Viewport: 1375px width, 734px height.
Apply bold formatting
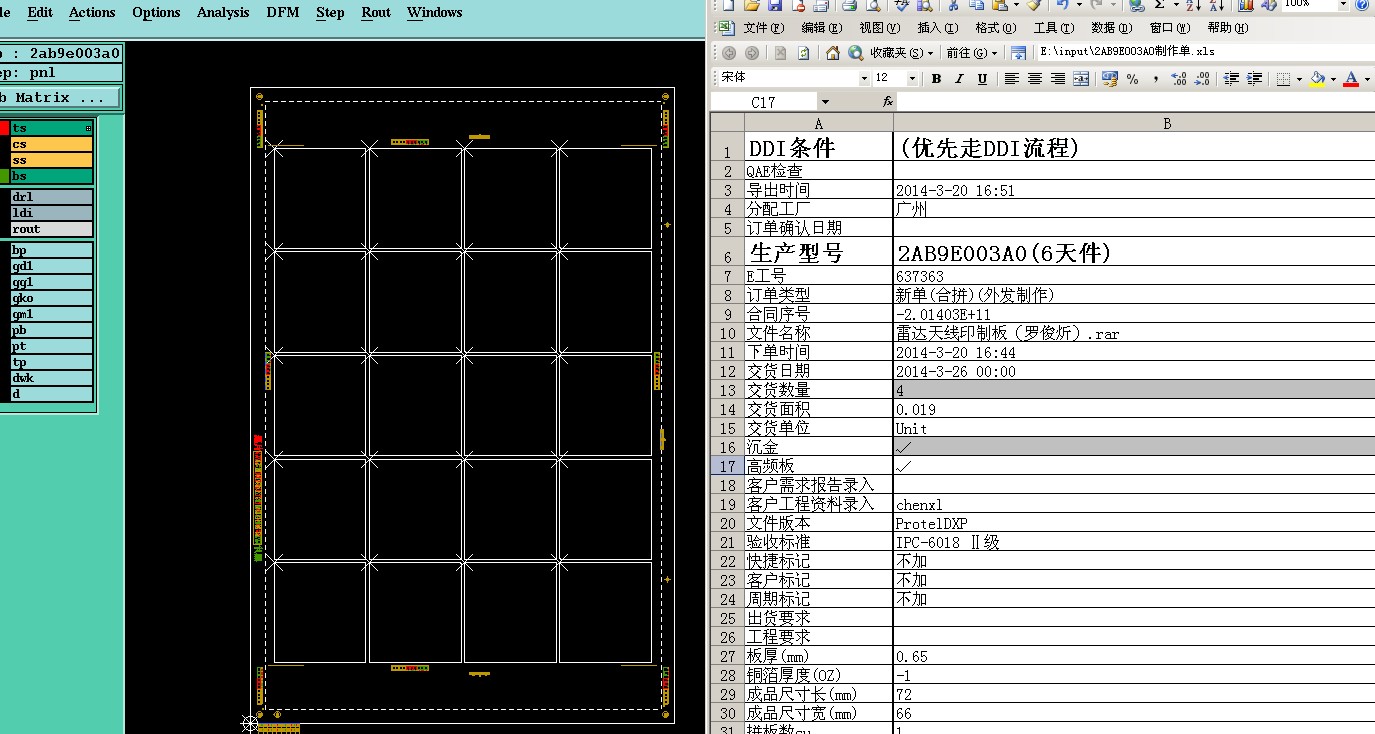click(936, 79)
